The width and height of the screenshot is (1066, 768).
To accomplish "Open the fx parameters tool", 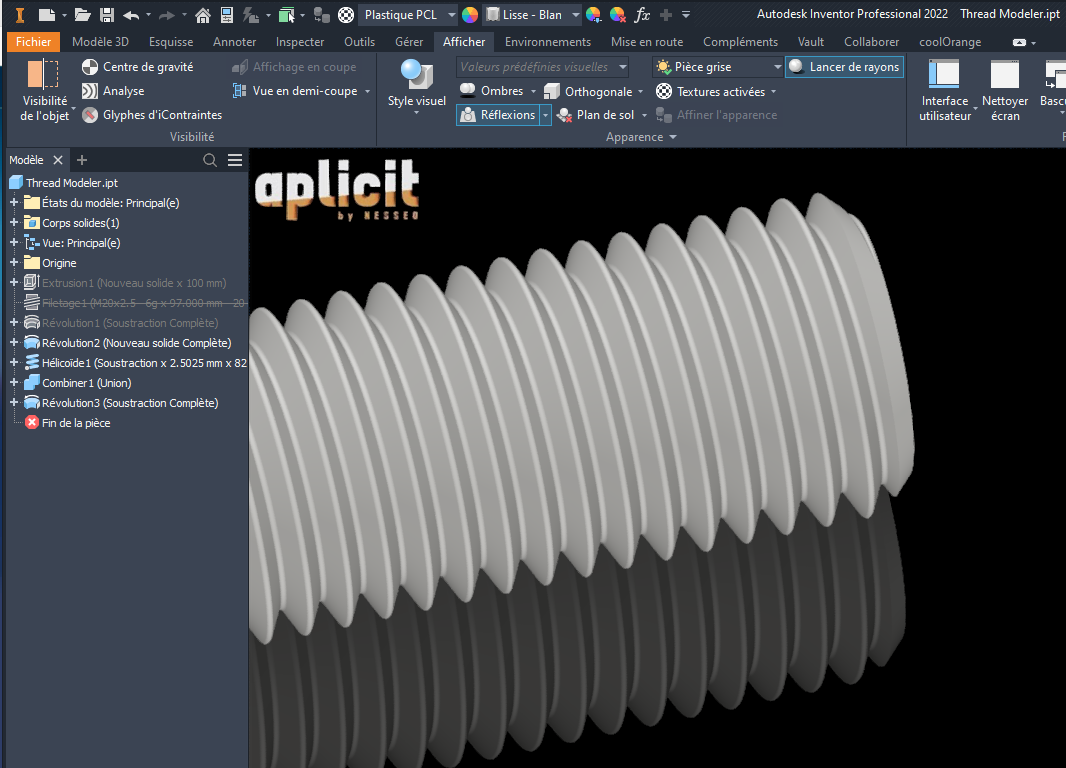I will [x=641, y=15].
